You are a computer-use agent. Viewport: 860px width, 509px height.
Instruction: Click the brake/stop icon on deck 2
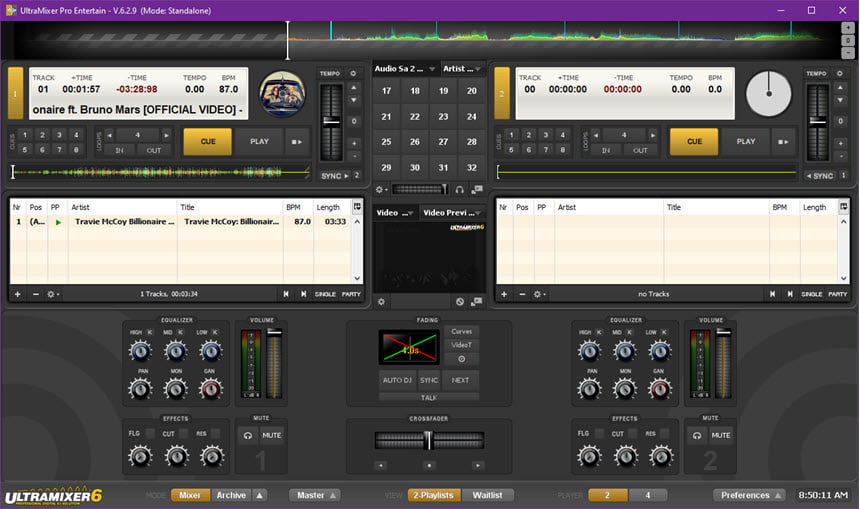[x=783, y=142]
